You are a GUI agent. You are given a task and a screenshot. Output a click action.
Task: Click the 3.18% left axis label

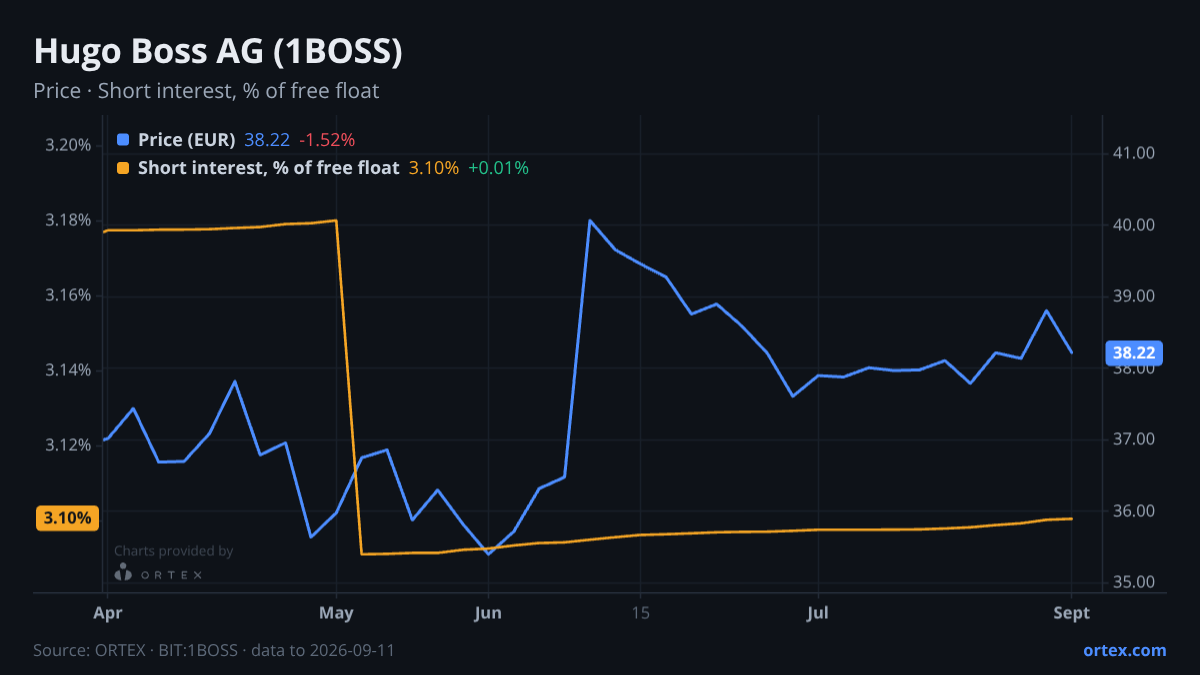tap(69, 220)
